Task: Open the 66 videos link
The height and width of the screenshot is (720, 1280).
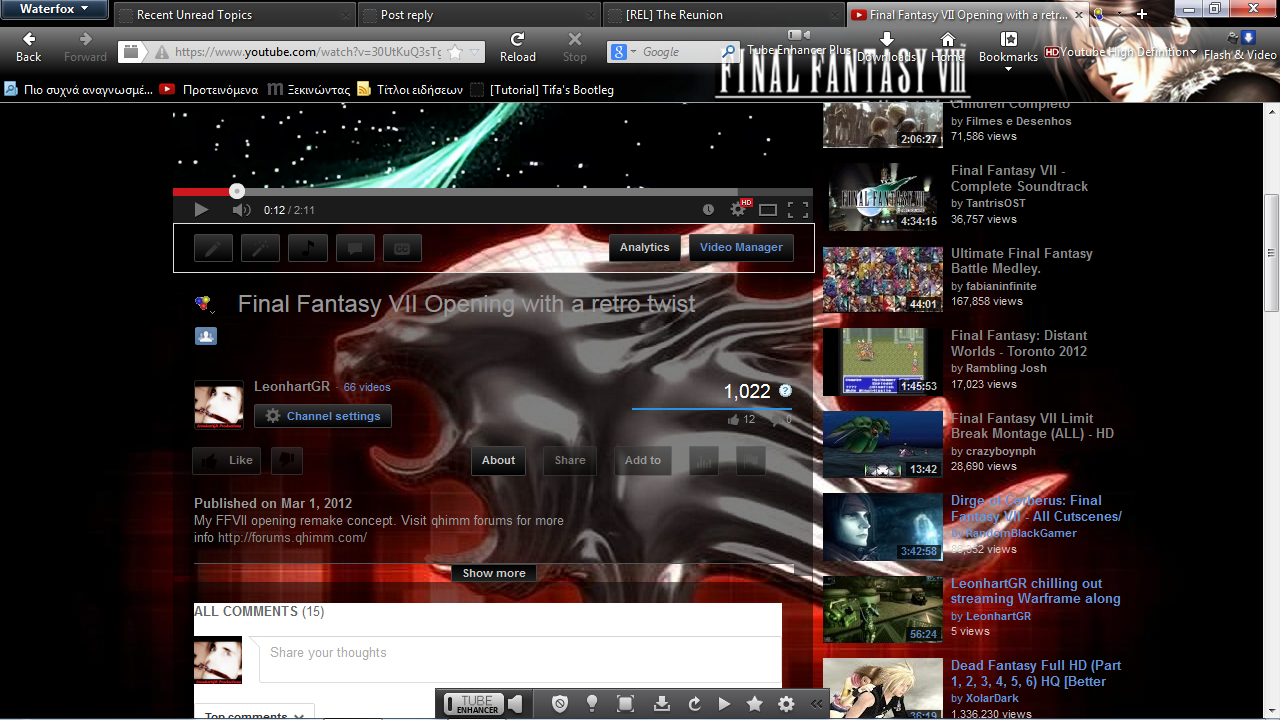Action: 367,387
